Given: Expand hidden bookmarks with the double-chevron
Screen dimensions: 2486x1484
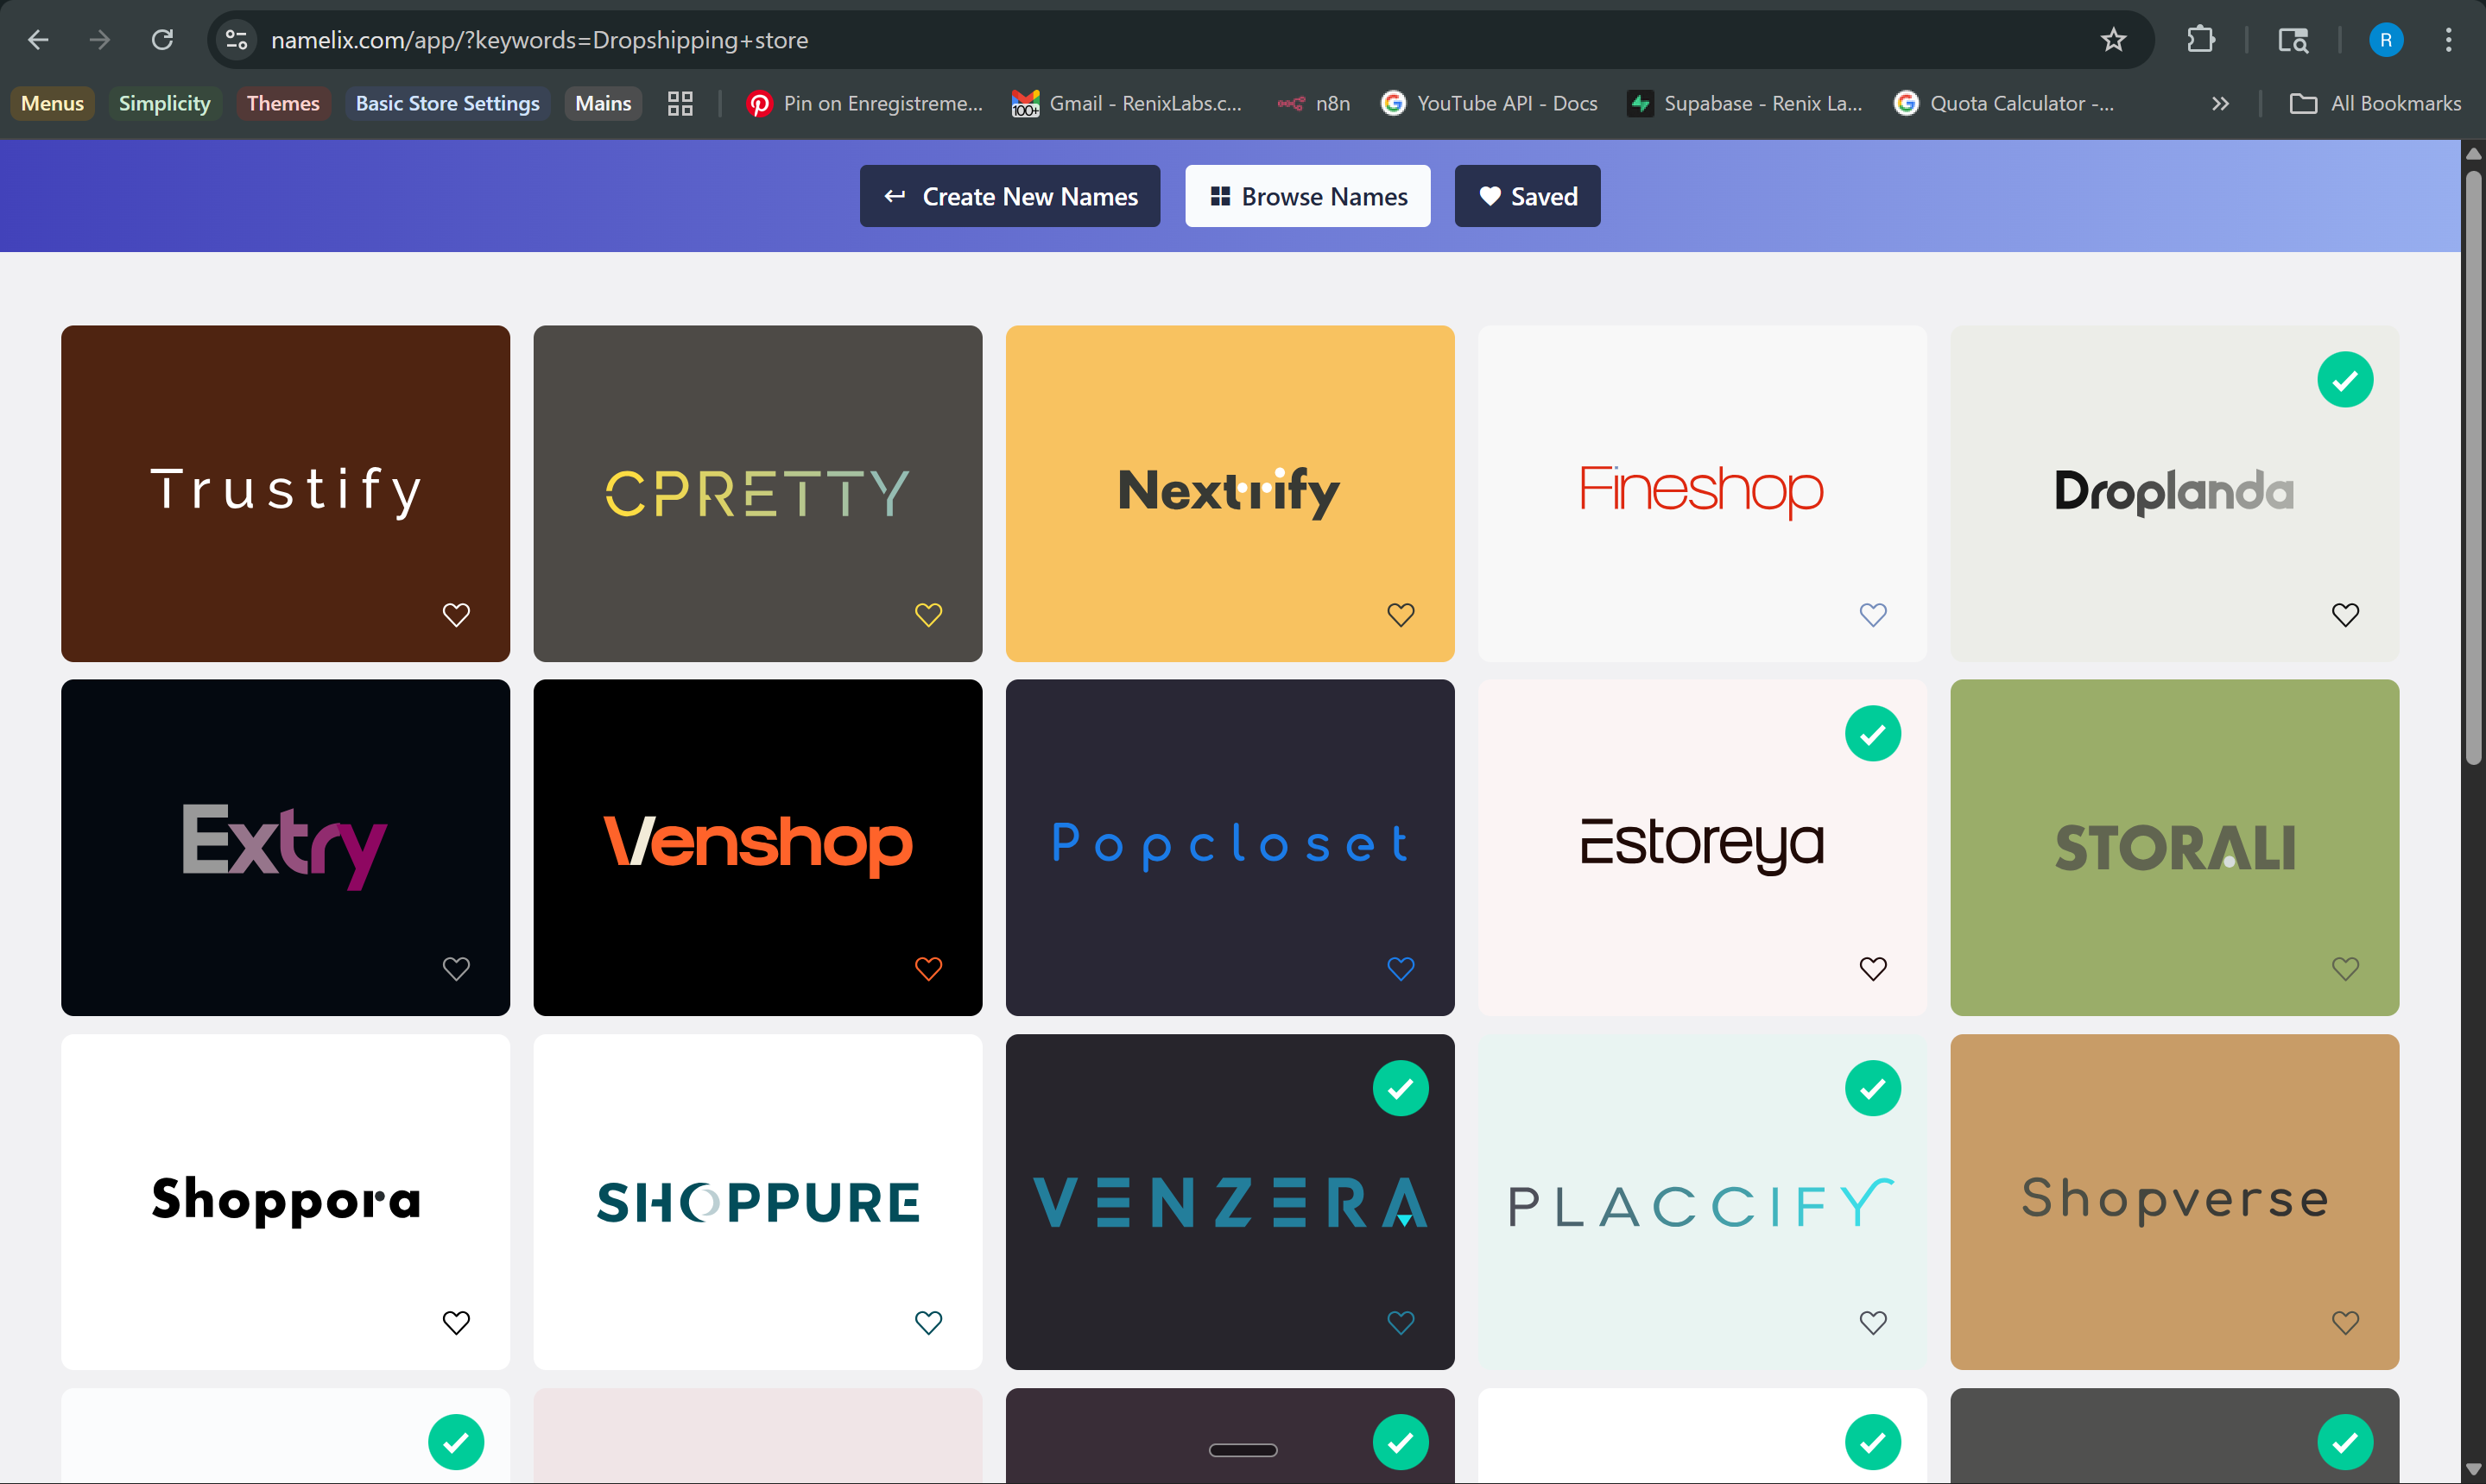Looking at the screenshot, I should (2219, 103).
